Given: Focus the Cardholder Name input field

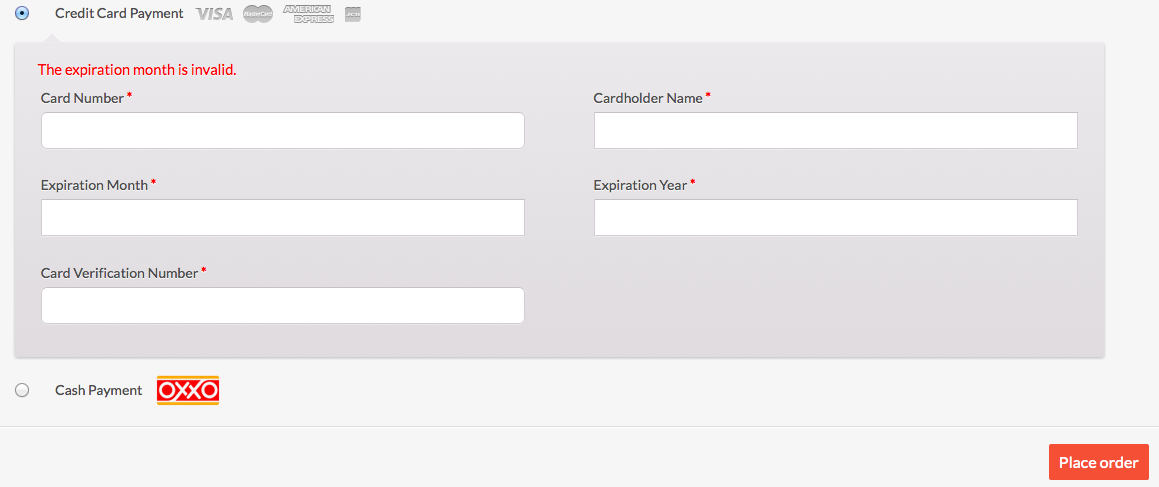Looking at the screenshot, I should coord(835,130).
